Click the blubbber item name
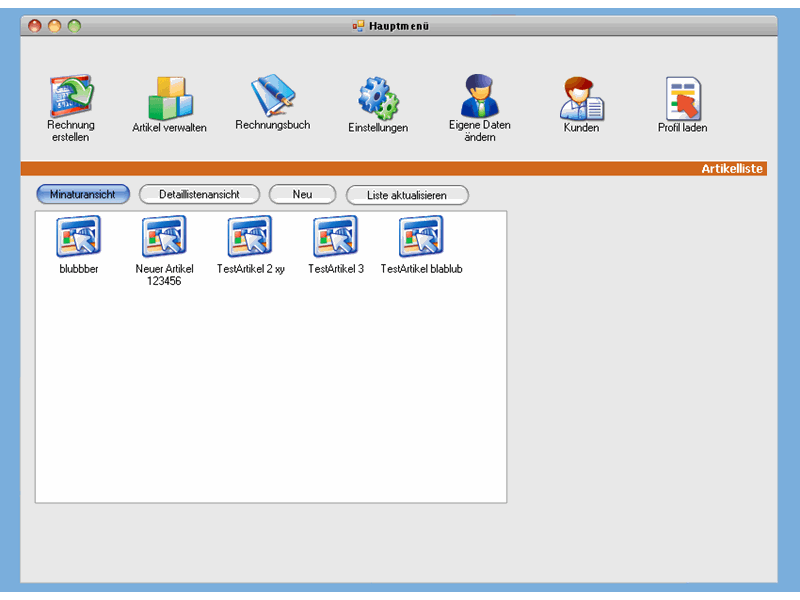The image size is (800, 600). point(79,269)
